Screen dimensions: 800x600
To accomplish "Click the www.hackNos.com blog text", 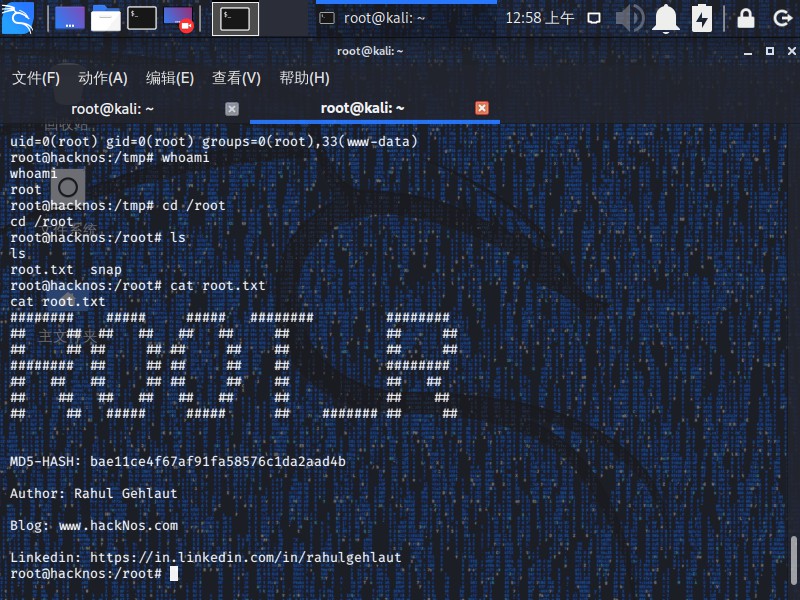I will (118, 526).
